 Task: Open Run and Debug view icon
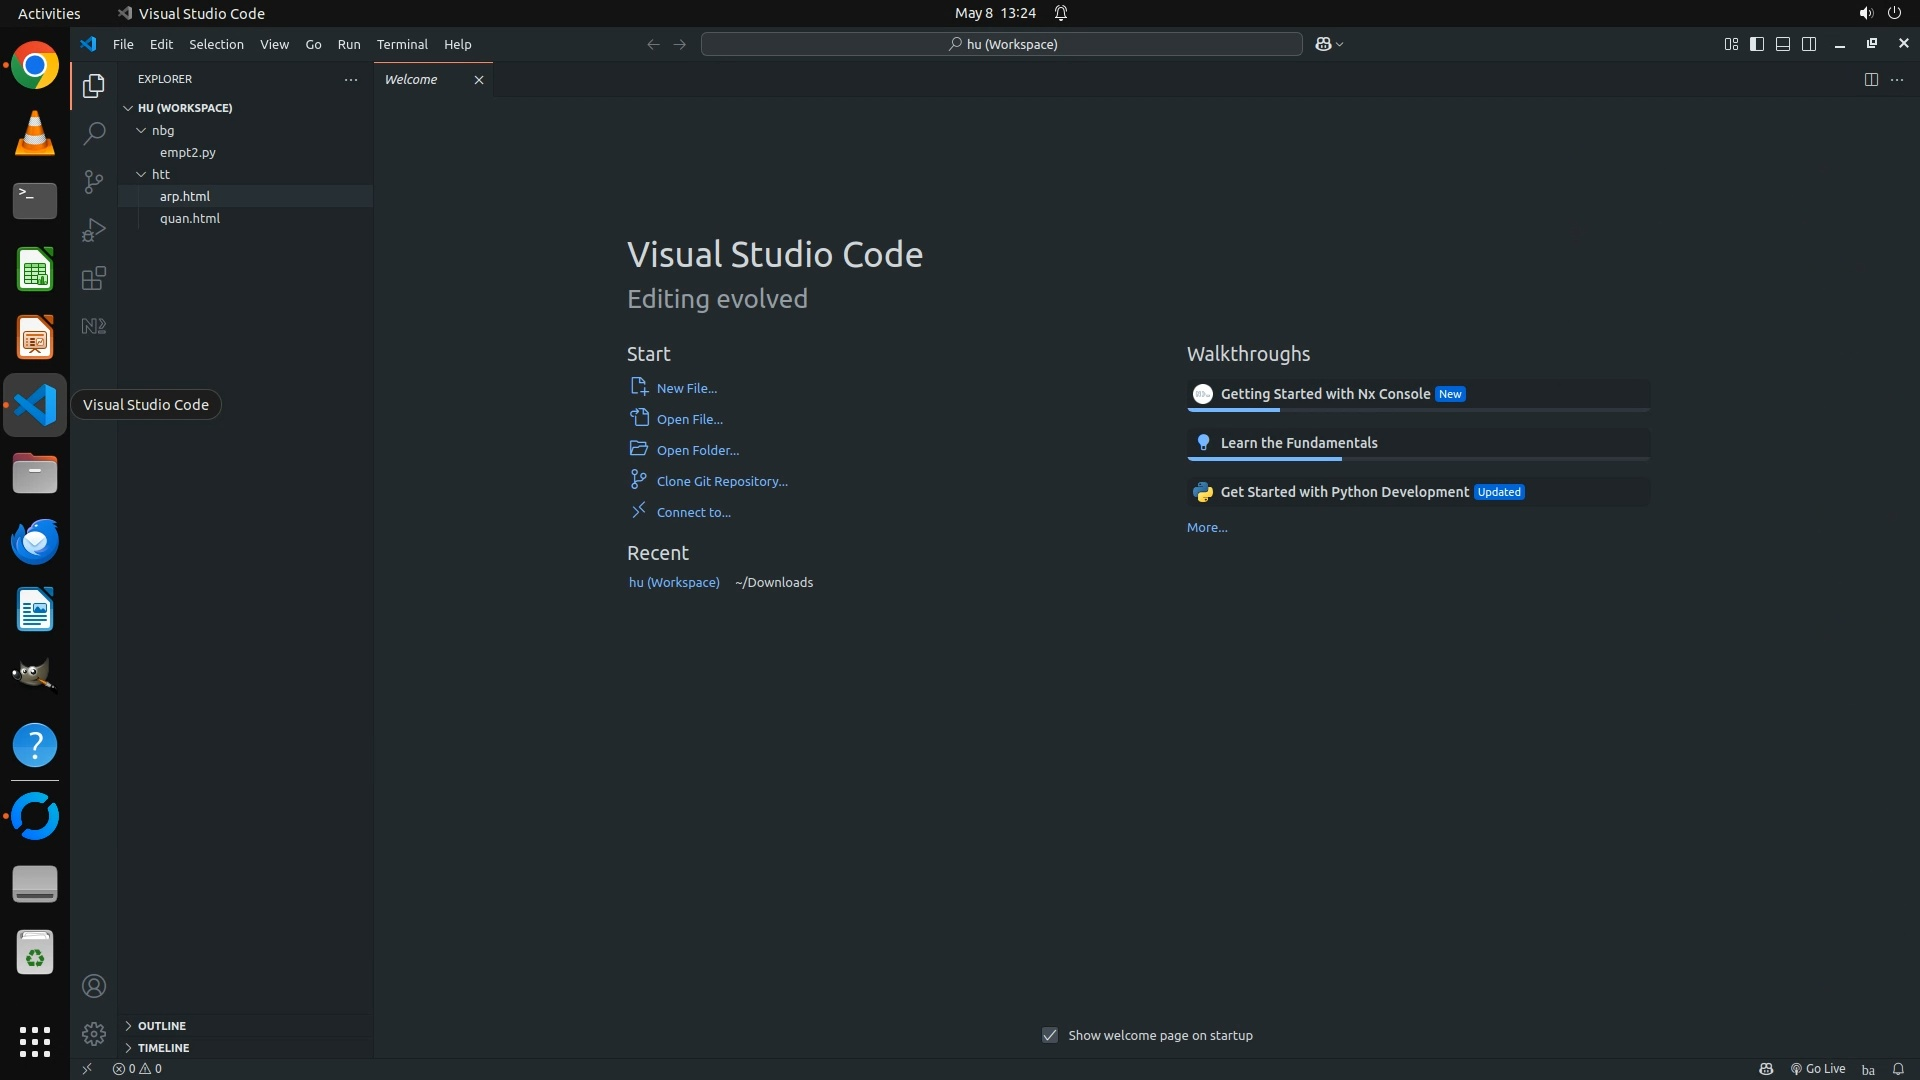coord(94,230)
